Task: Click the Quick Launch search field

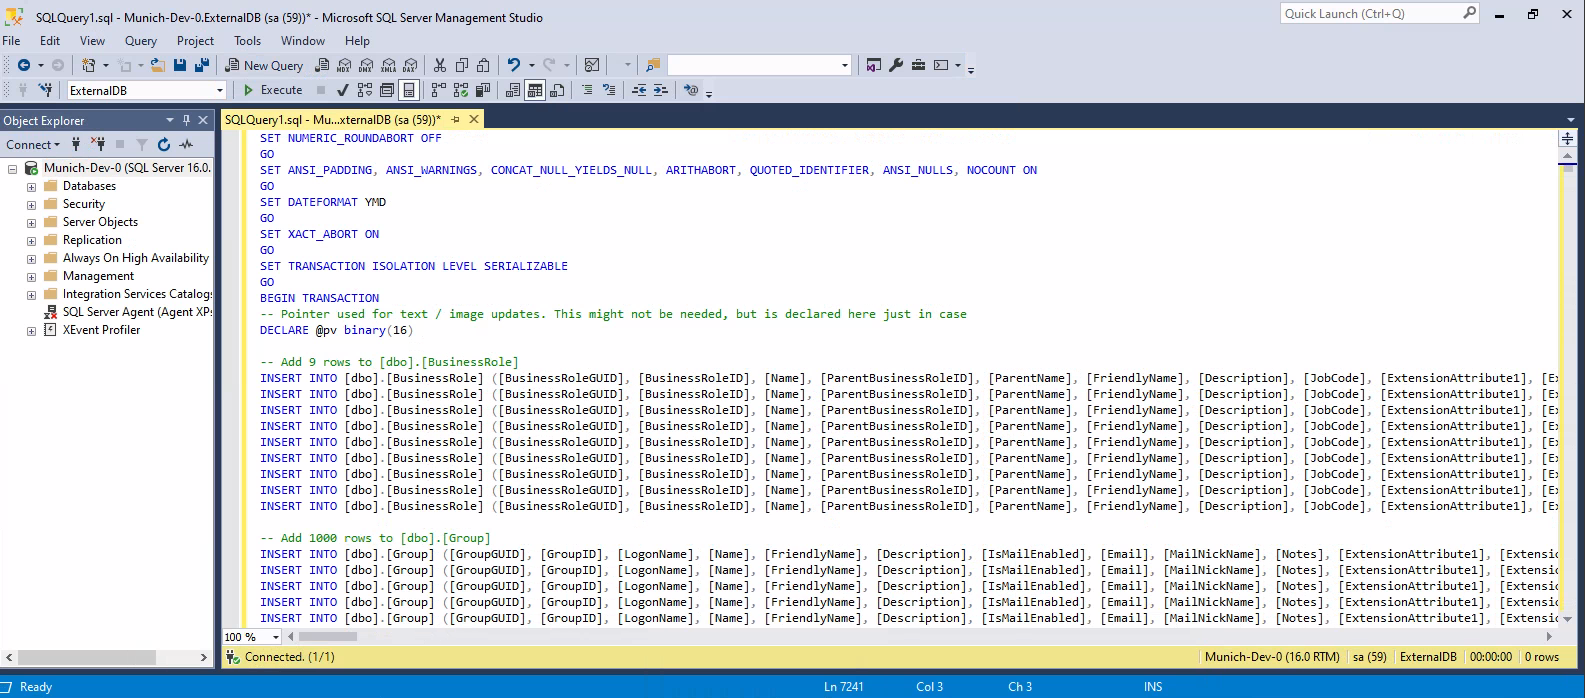Action: (x=1371, y=14)
